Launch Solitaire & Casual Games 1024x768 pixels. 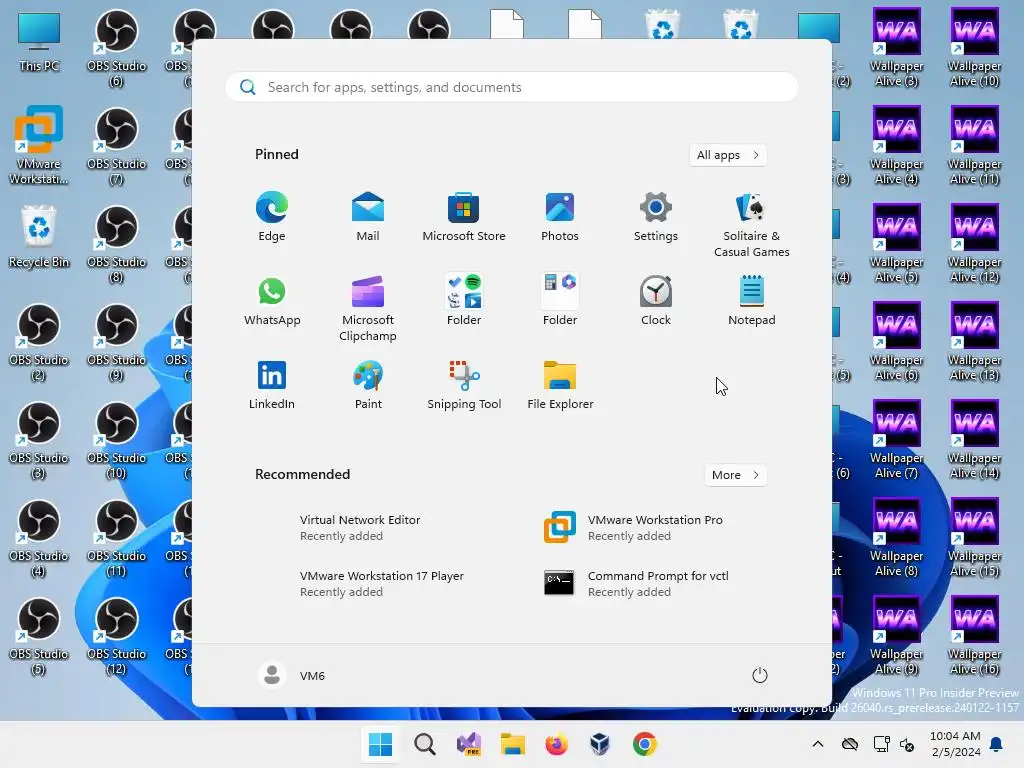[x=752, y=225]
